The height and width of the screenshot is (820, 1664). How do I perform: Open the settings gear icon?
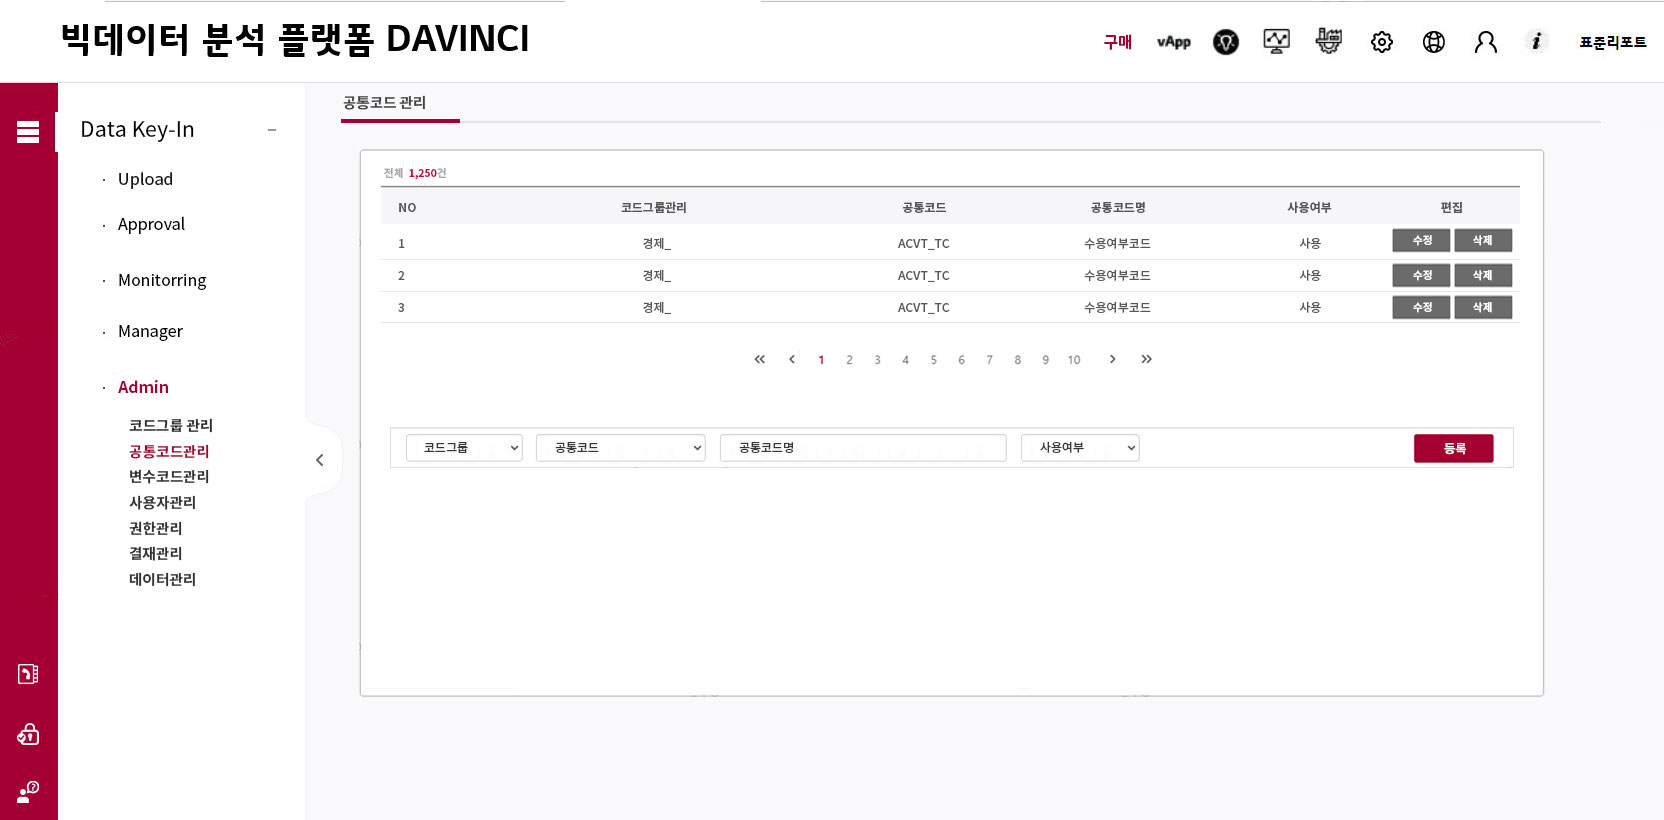point(1381,42)
